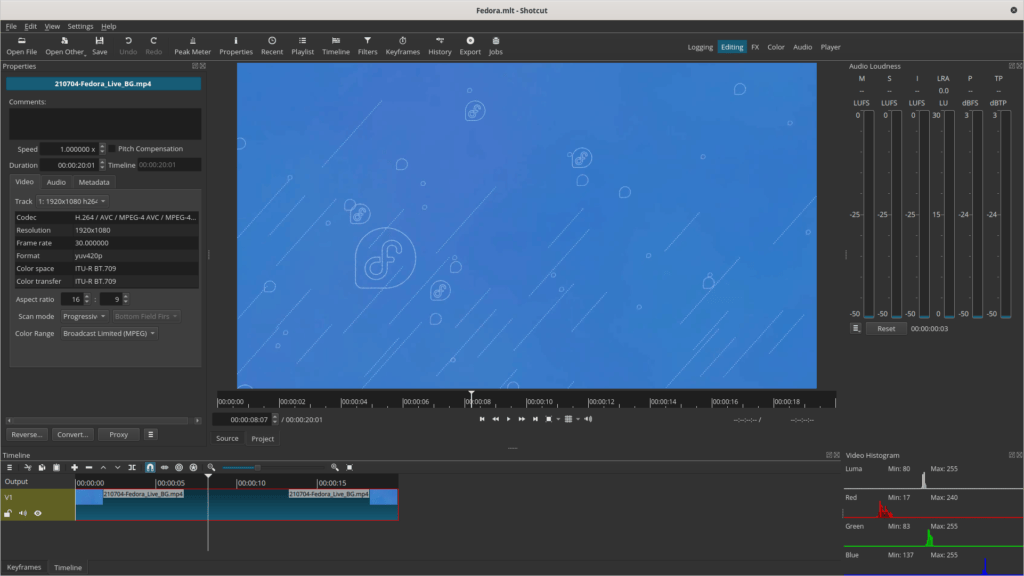Click the timeline Append (plus) icon

[74, 467]
